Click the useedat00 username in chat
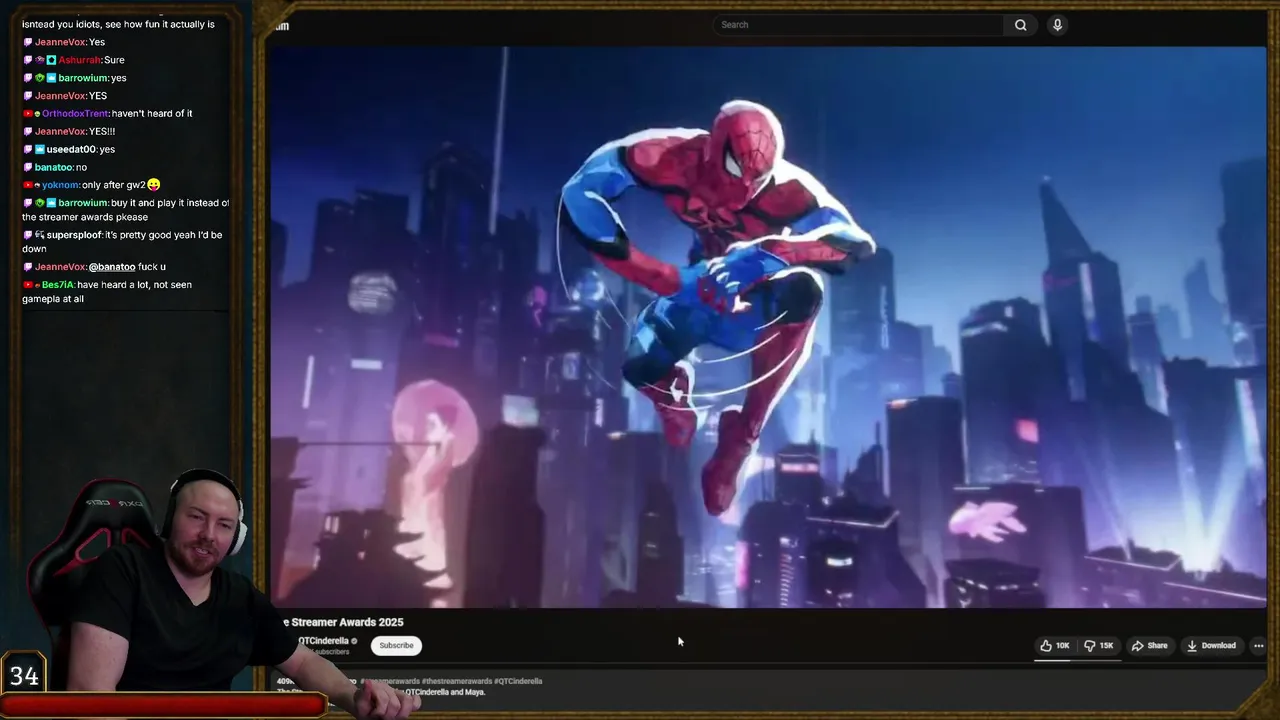1280x720 pixels. tap(71, 150)
